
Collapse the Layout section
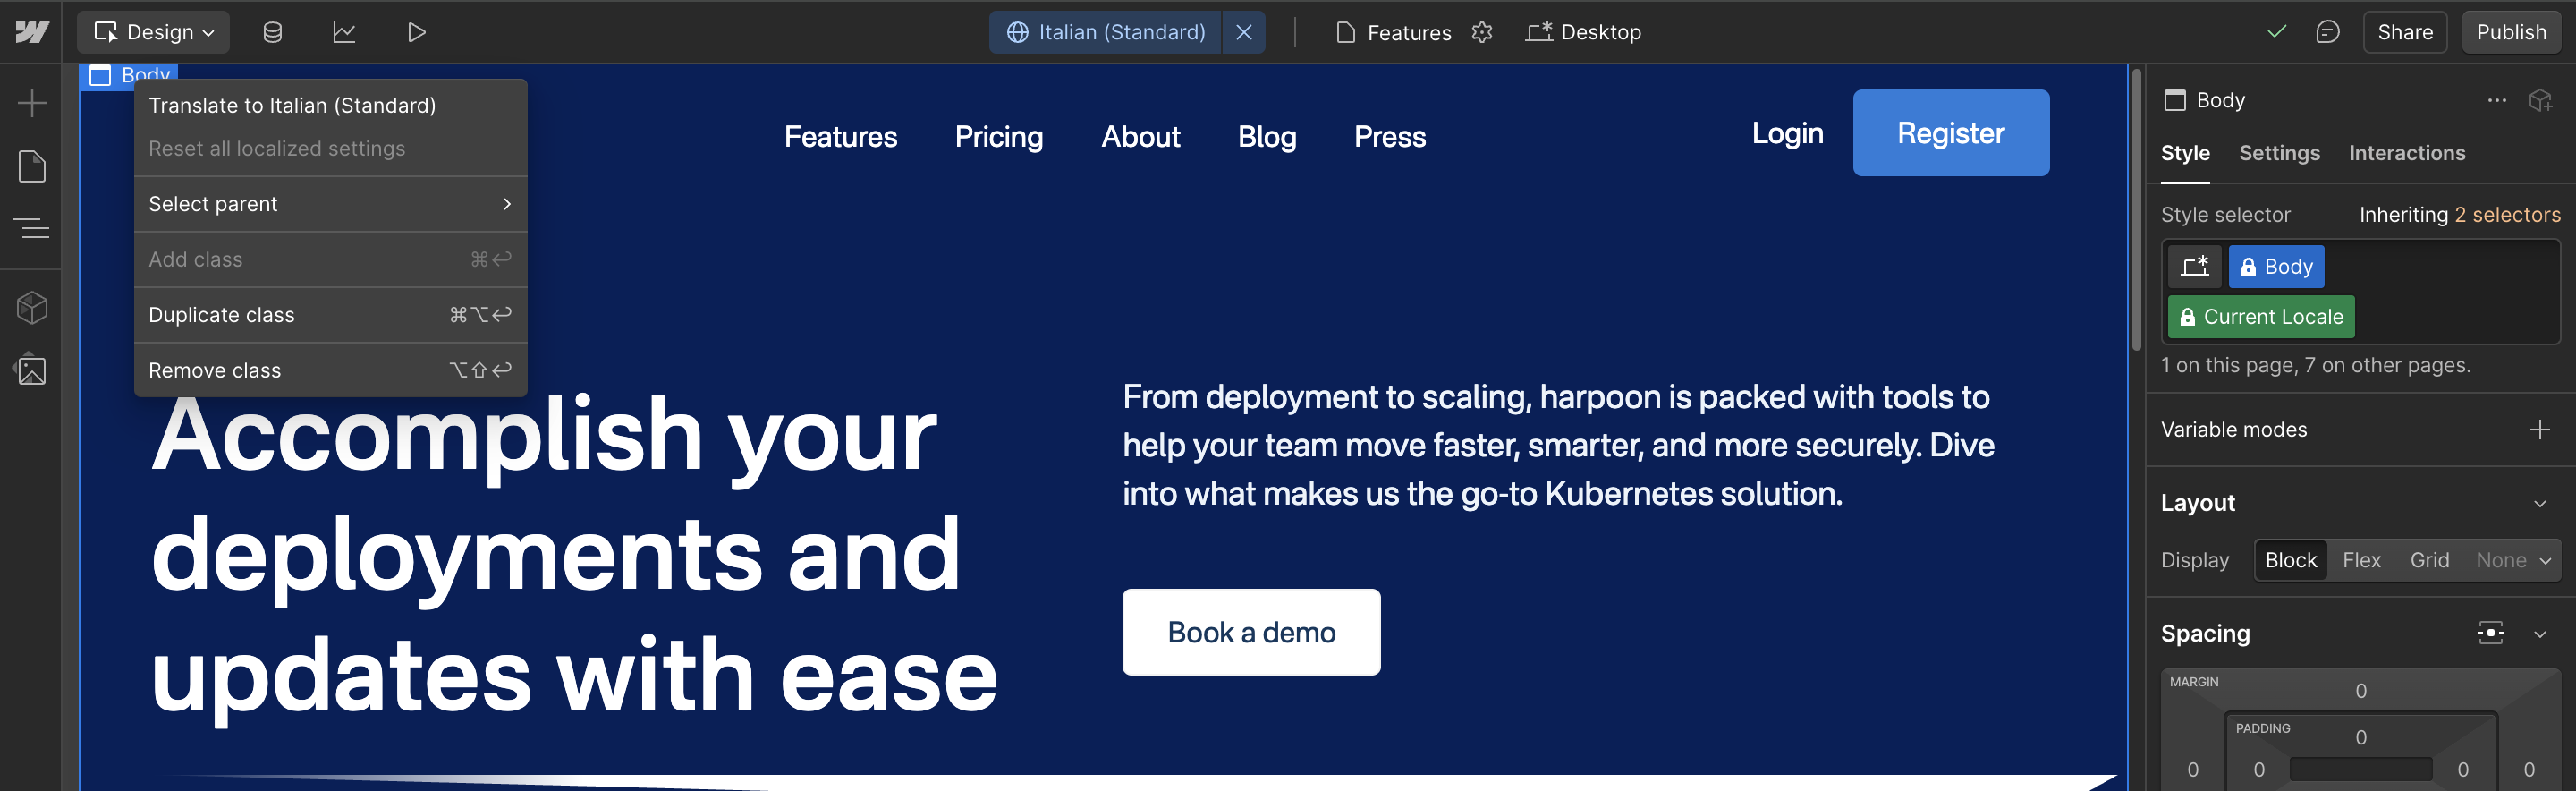point(2540,503)
